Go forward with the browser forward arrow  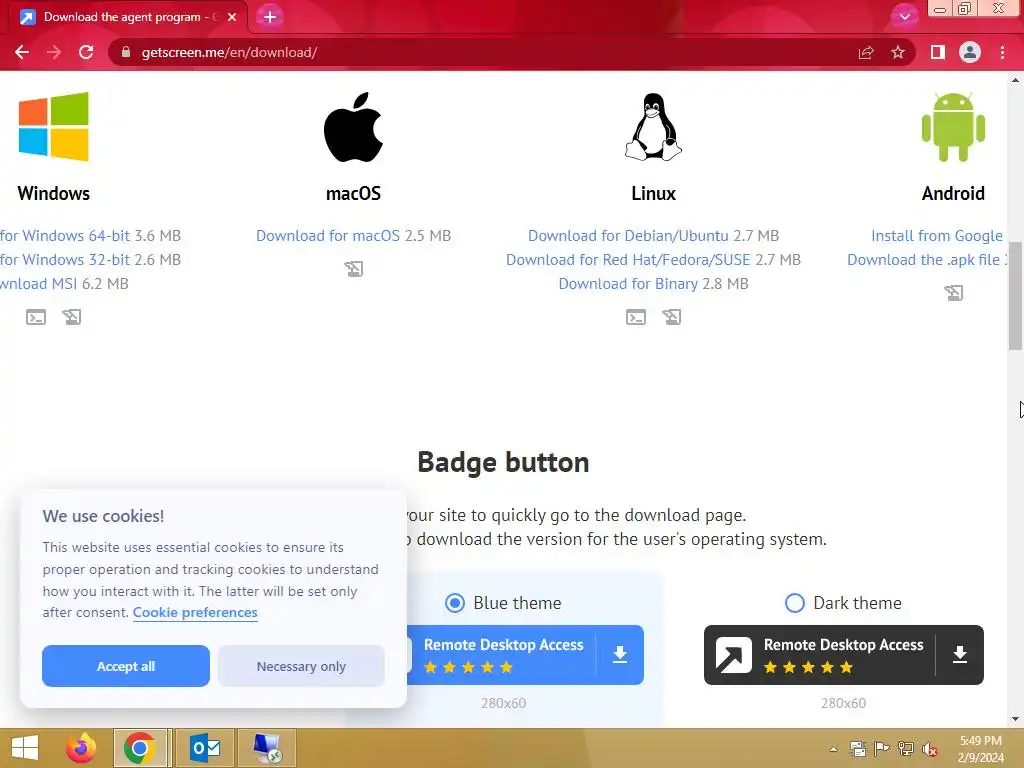[54, 52]
